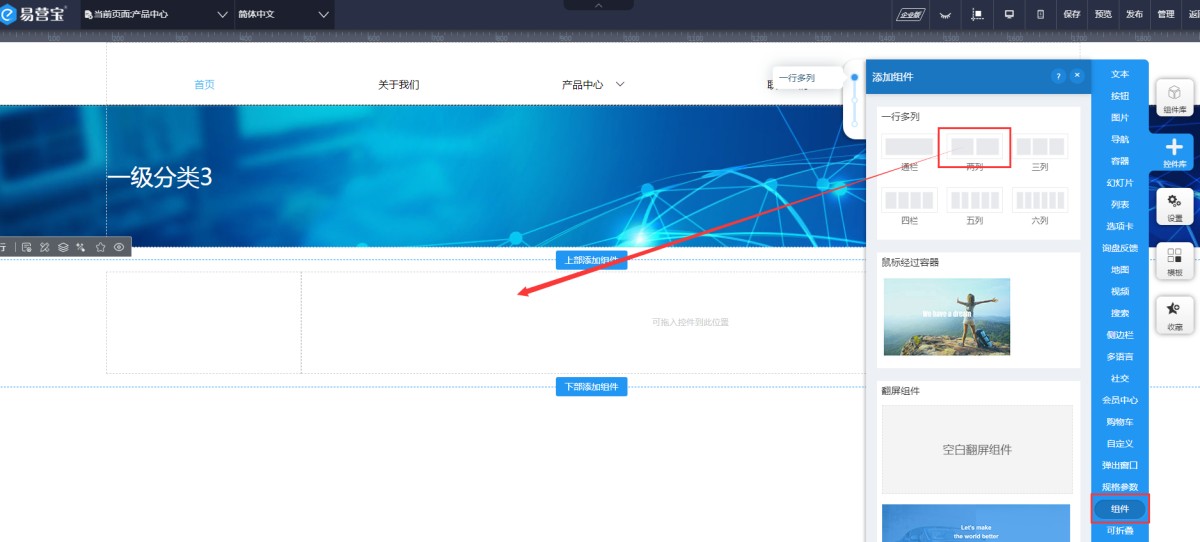Select the 空白翻屏组件 blank component
Screen dimensions: 1200x542
pos(977,449)
